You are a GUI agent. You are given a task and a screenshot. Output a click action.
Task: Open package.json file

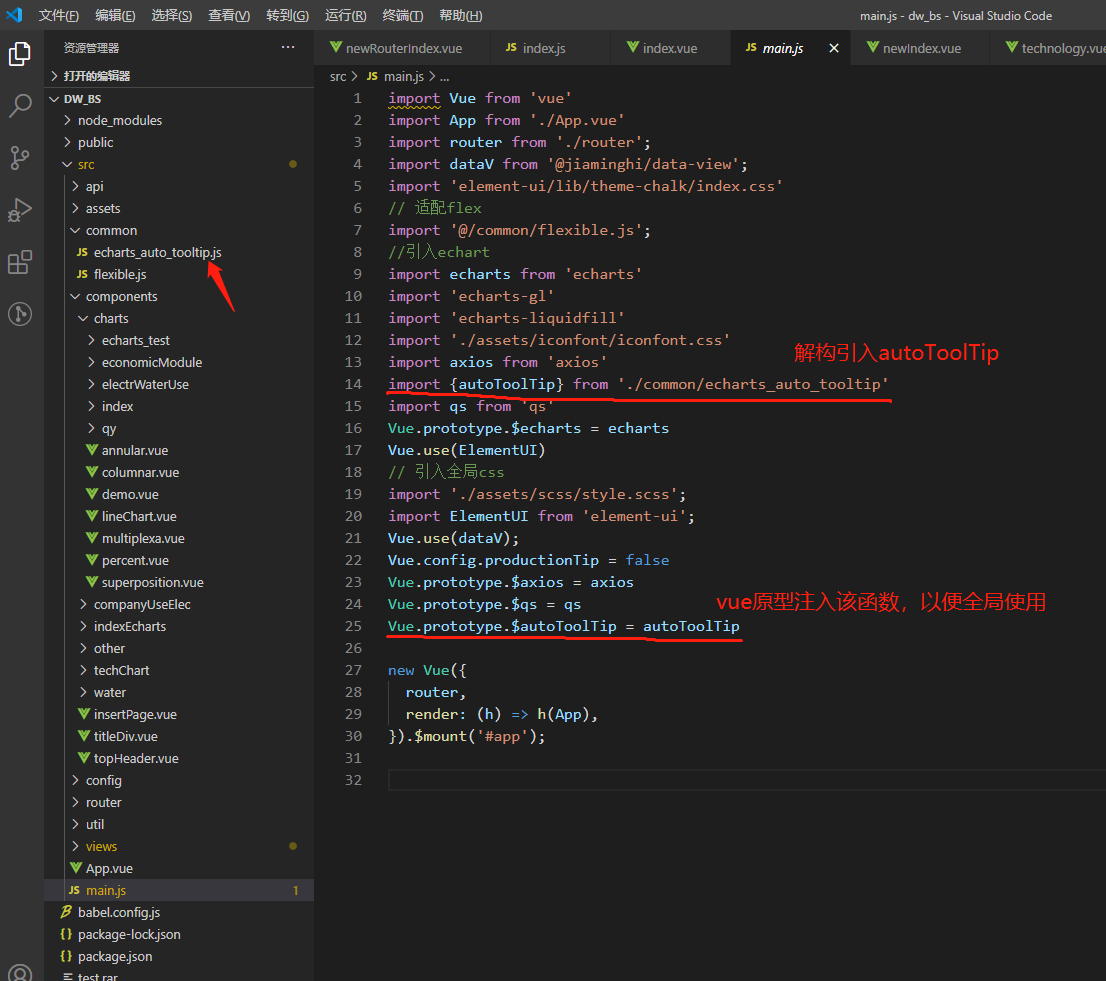tap(179, 956)
